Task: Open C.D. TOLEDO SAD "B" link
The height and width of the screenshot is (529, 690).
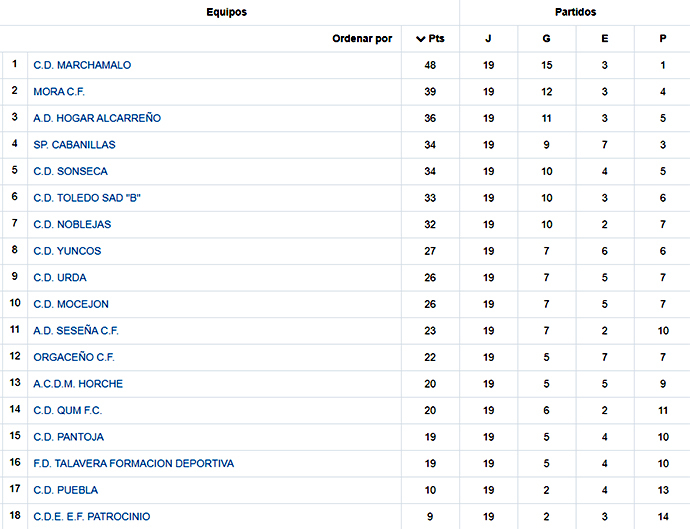Action: [x=87, y=198]
